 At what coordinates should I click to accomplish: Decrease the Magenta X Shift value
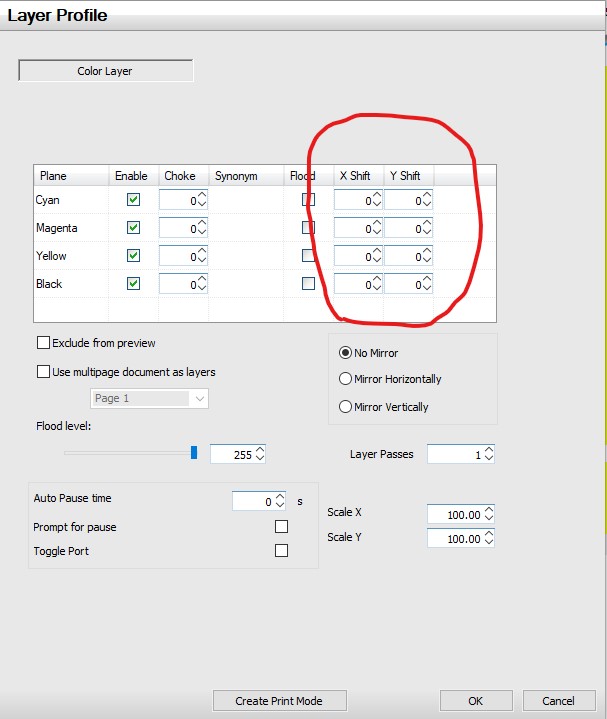click(x=377, y=232)
